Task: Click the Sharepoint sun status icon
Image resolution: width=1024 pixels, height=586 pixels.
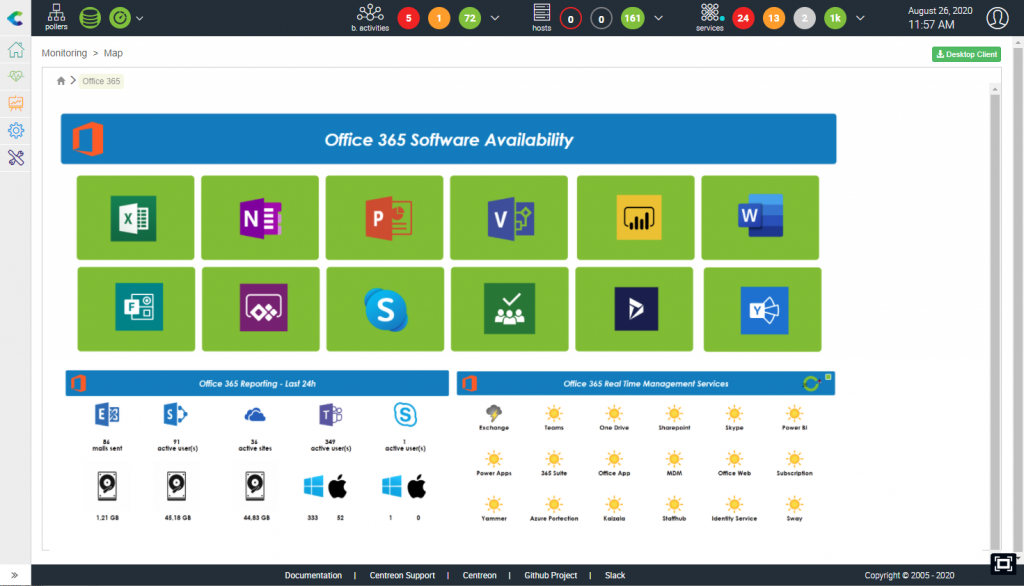Action: [x=674, y=413]
